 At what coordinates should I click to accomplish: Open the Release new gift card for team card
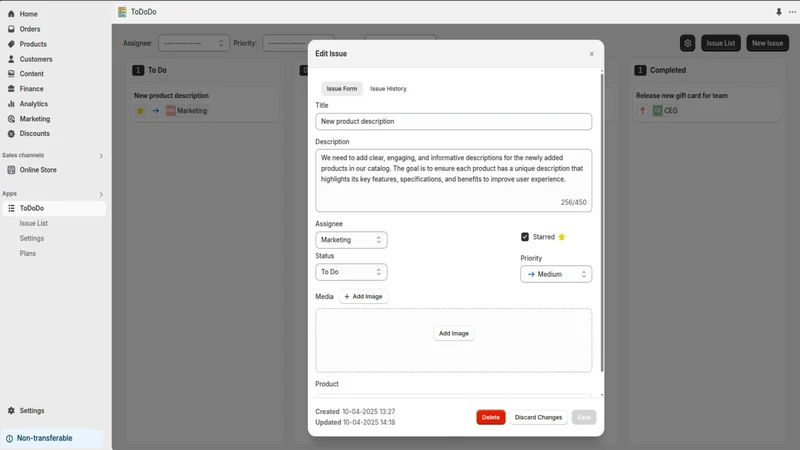click(707, 103)
